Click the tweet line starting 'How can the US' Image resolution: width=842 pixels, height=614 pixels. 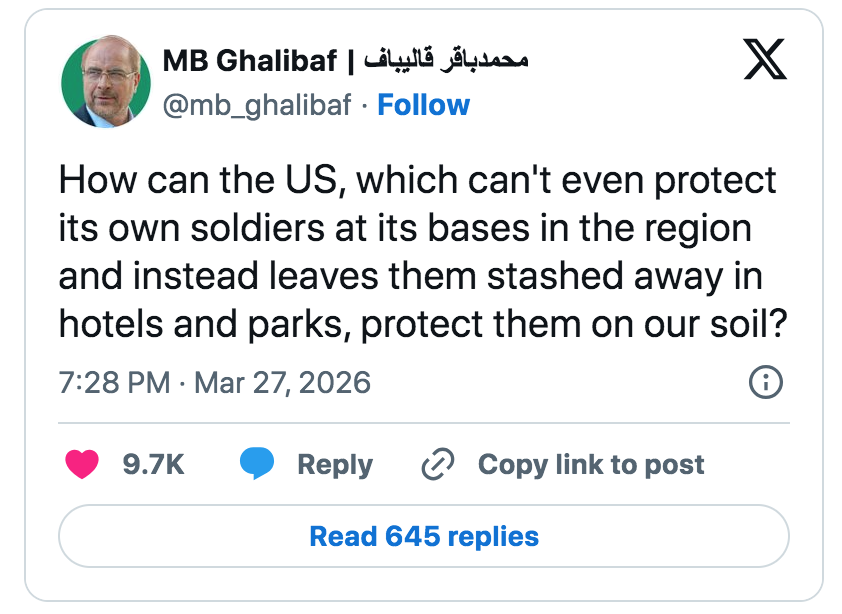coord(417,181)
